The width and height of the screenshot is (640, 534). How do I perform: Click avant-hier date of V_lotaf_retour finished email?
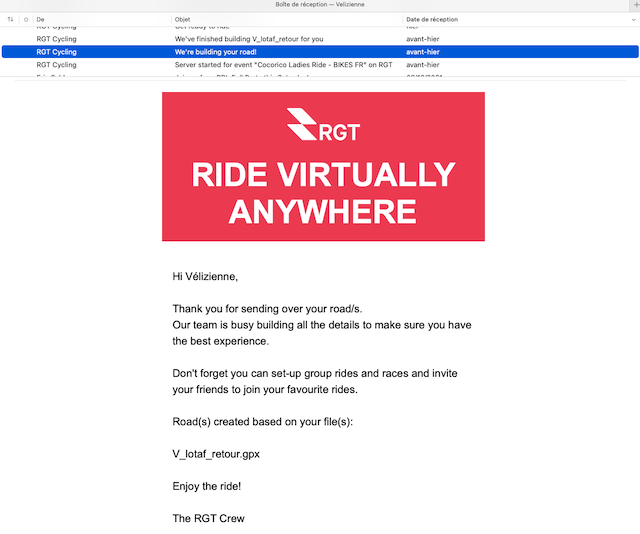click(x=422, y=39)
